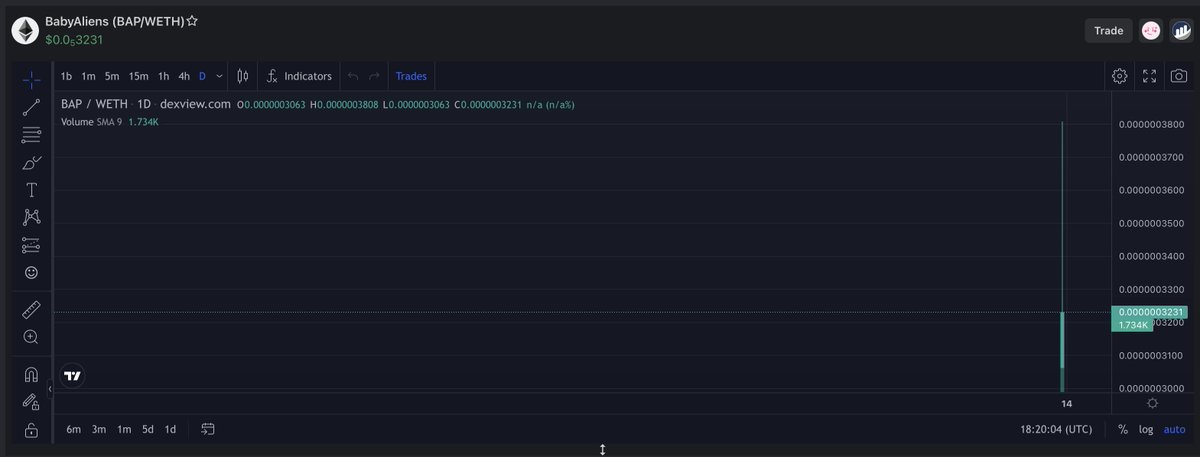Open the chart patterns tool
The height and width of the screenshot is (457, 1200).
click(x=31, y=217)
